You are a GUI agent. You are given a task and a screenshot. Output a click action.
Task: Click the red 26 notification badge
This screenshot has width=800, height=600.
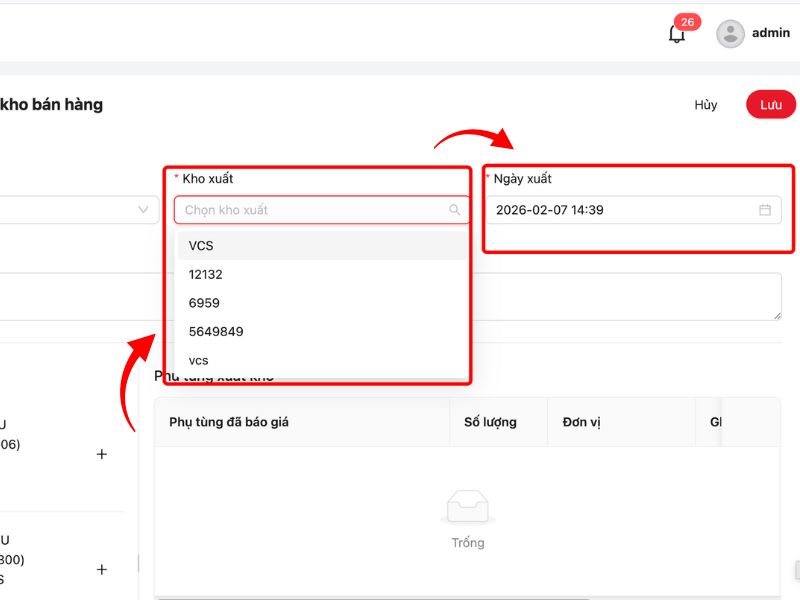687,22
